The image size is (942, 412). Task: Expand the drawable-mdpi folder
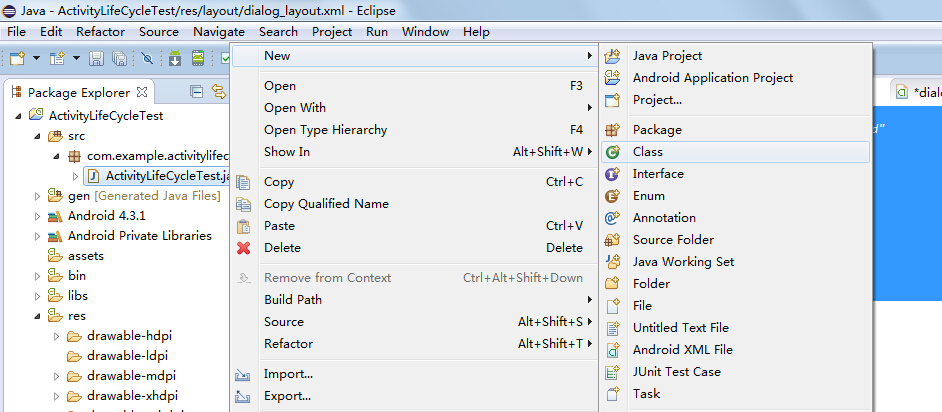click(x=57, y=376)
